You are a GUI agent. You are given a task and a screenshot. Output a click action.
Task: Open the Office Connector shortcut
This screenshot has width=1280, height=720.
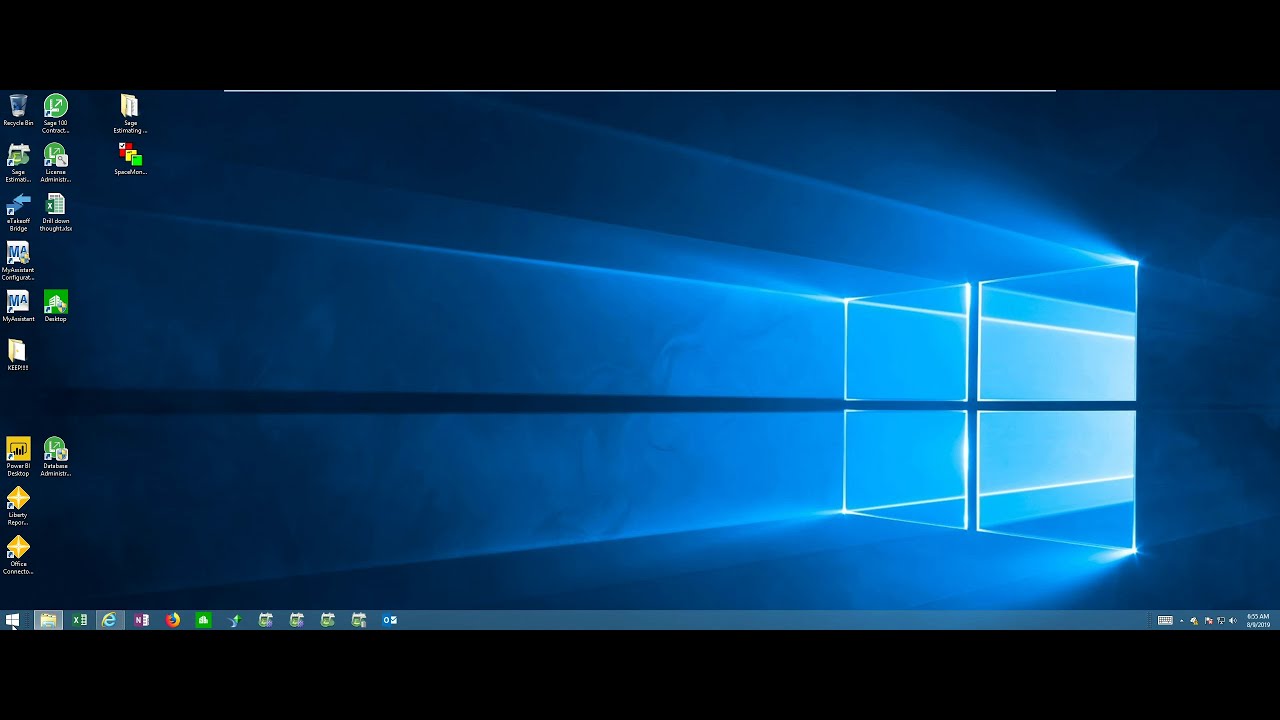(x=18, y=554)
